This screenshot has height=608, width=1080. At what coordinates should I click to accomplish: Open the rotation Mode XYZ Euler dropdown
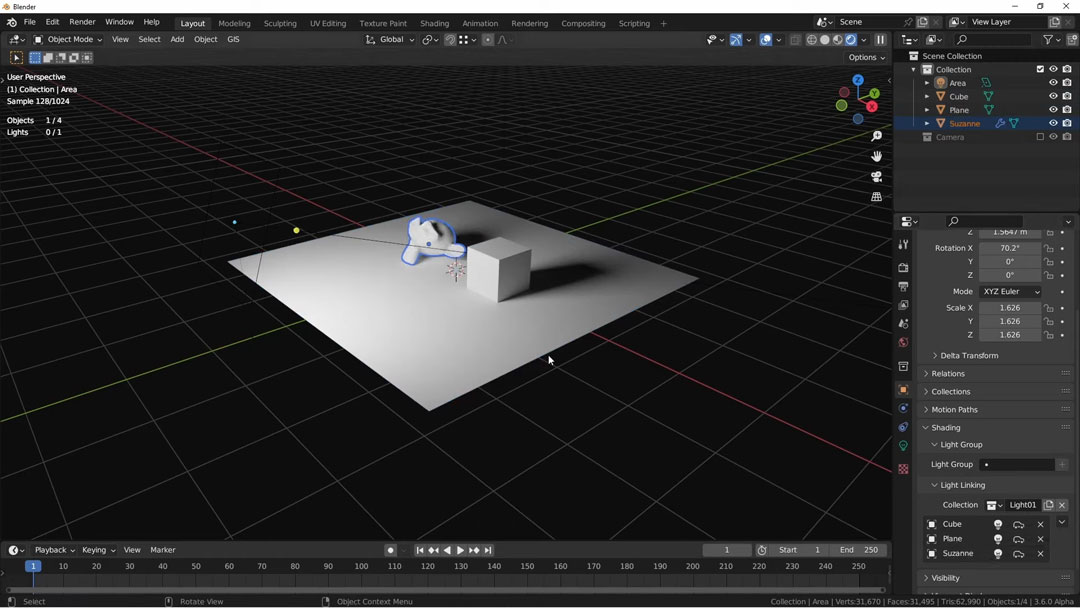pos(1010,292)
